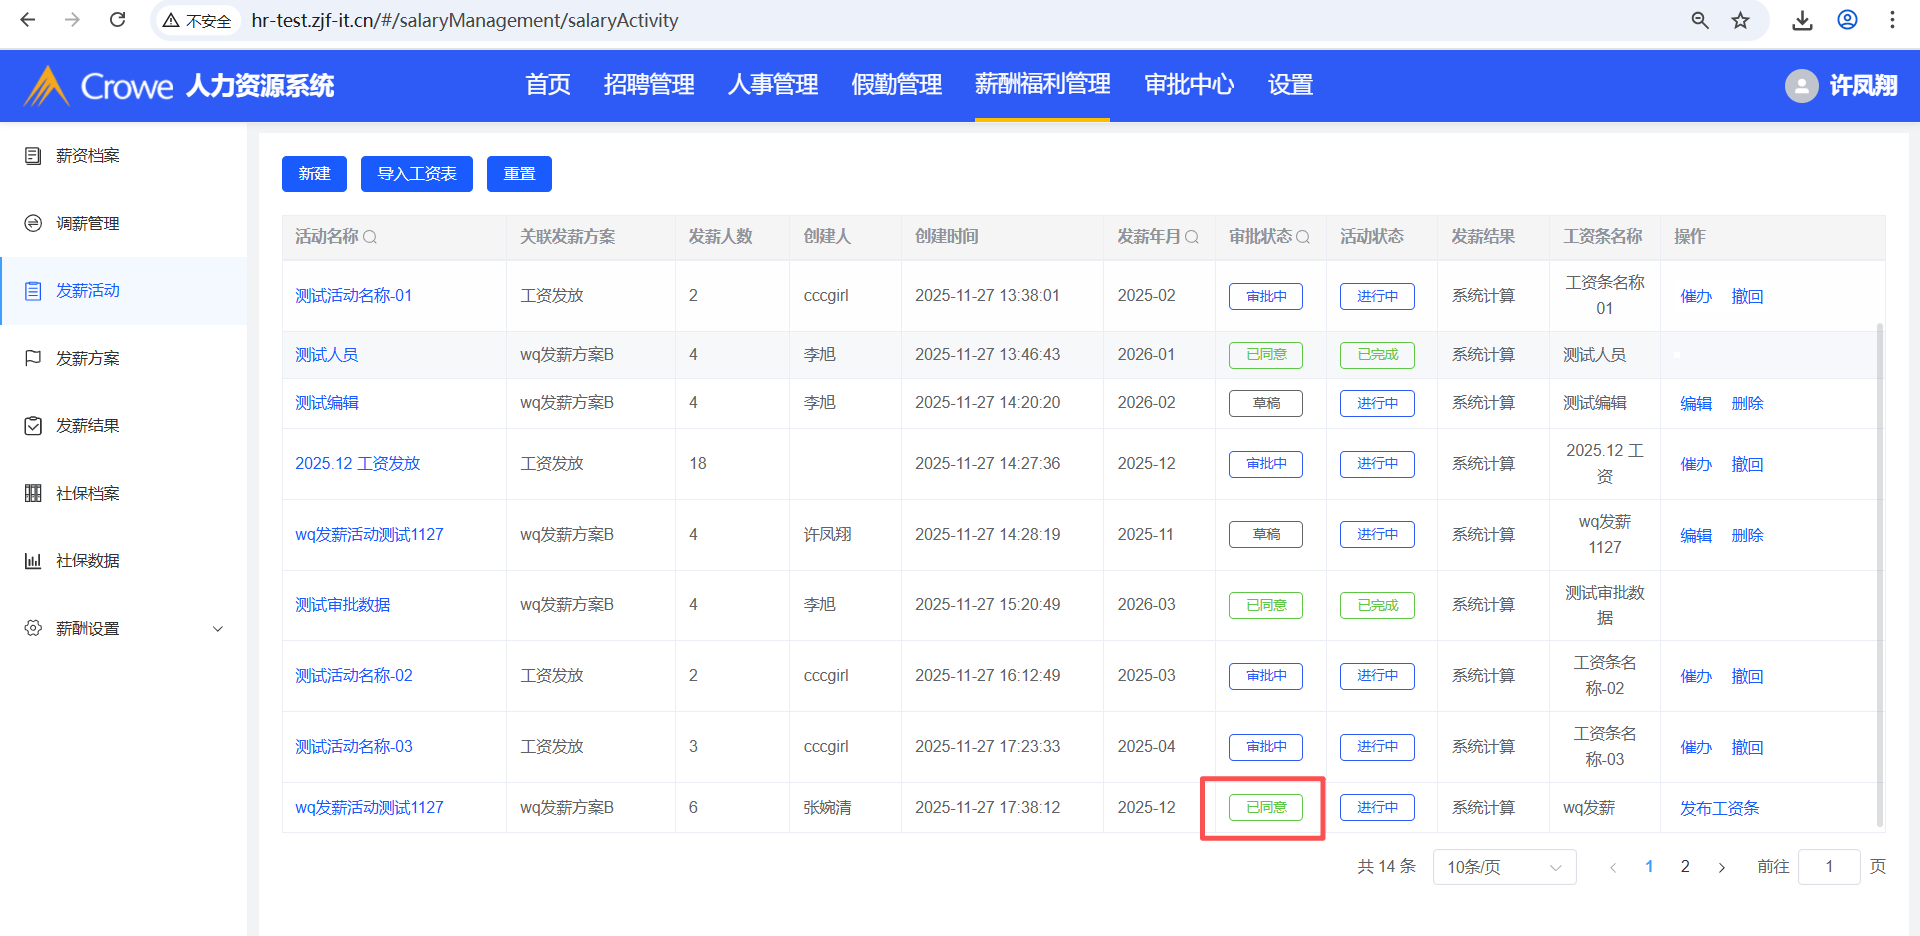Click the 前往 page number input field
Screen dimensions: 1920x936
point(1828,867)
